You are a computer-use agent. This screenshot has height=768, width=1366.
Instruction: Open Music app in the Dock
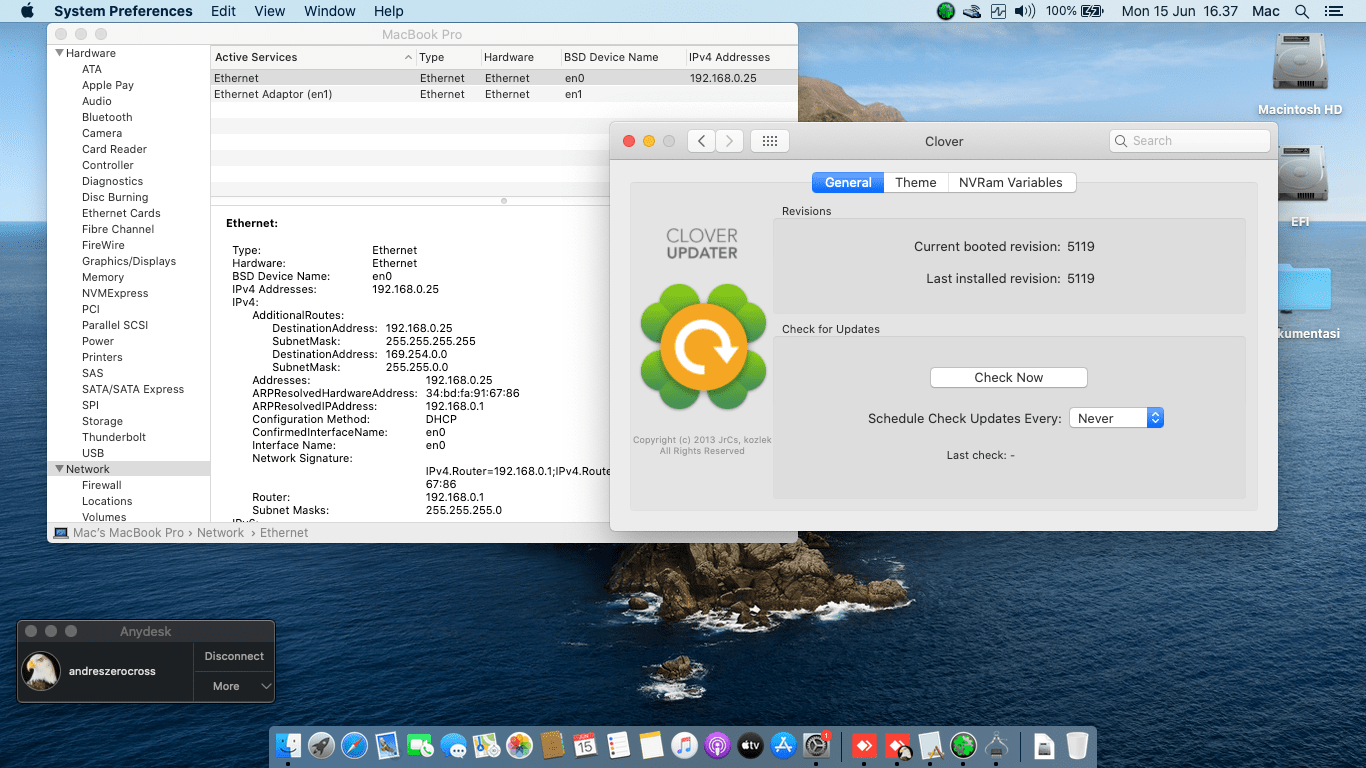684,745
